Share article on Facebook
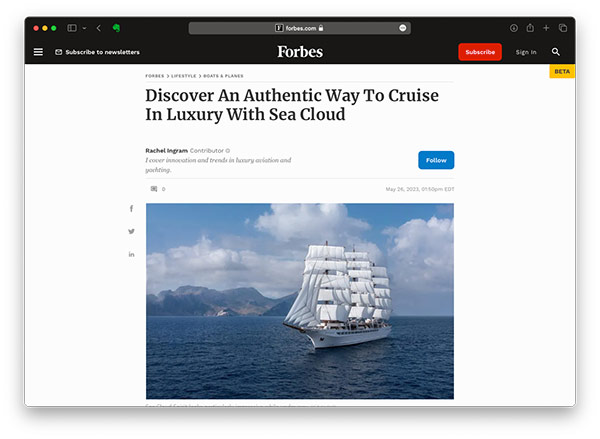600x439 pixels. 131,209
